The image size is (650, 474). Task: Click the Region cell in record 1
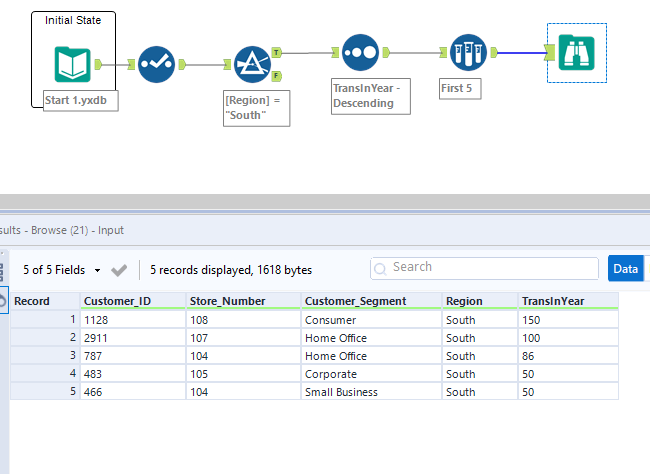pos(480,320)
